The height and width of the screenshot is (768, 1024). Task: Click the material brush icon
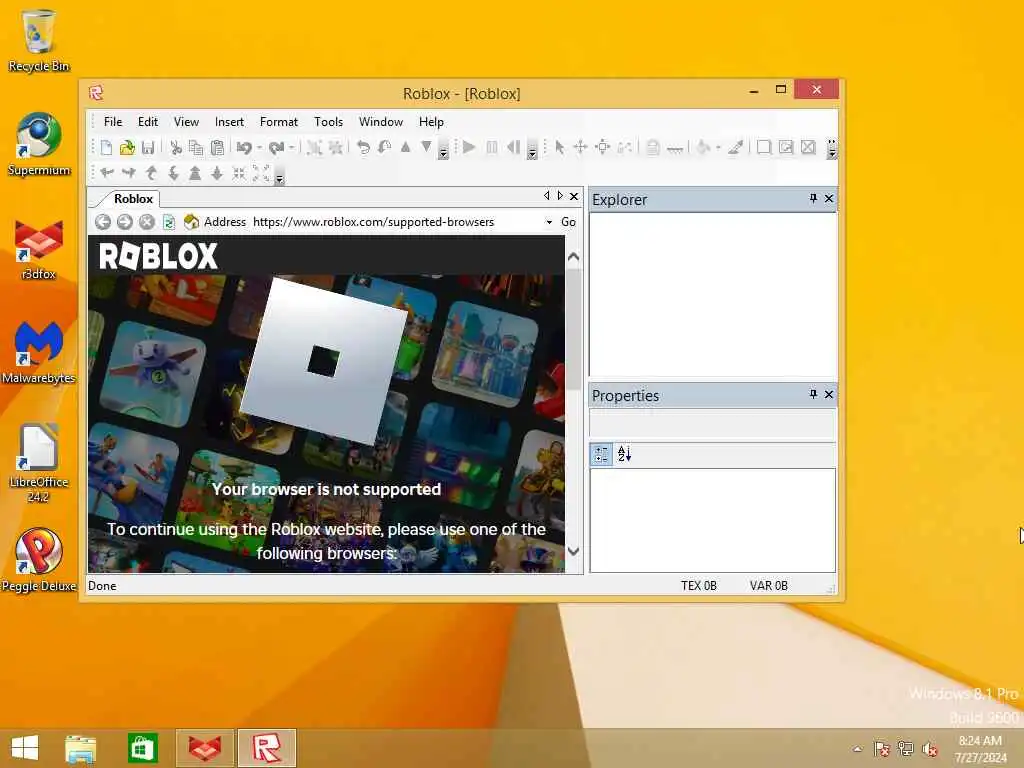click(x=735, y=147)
